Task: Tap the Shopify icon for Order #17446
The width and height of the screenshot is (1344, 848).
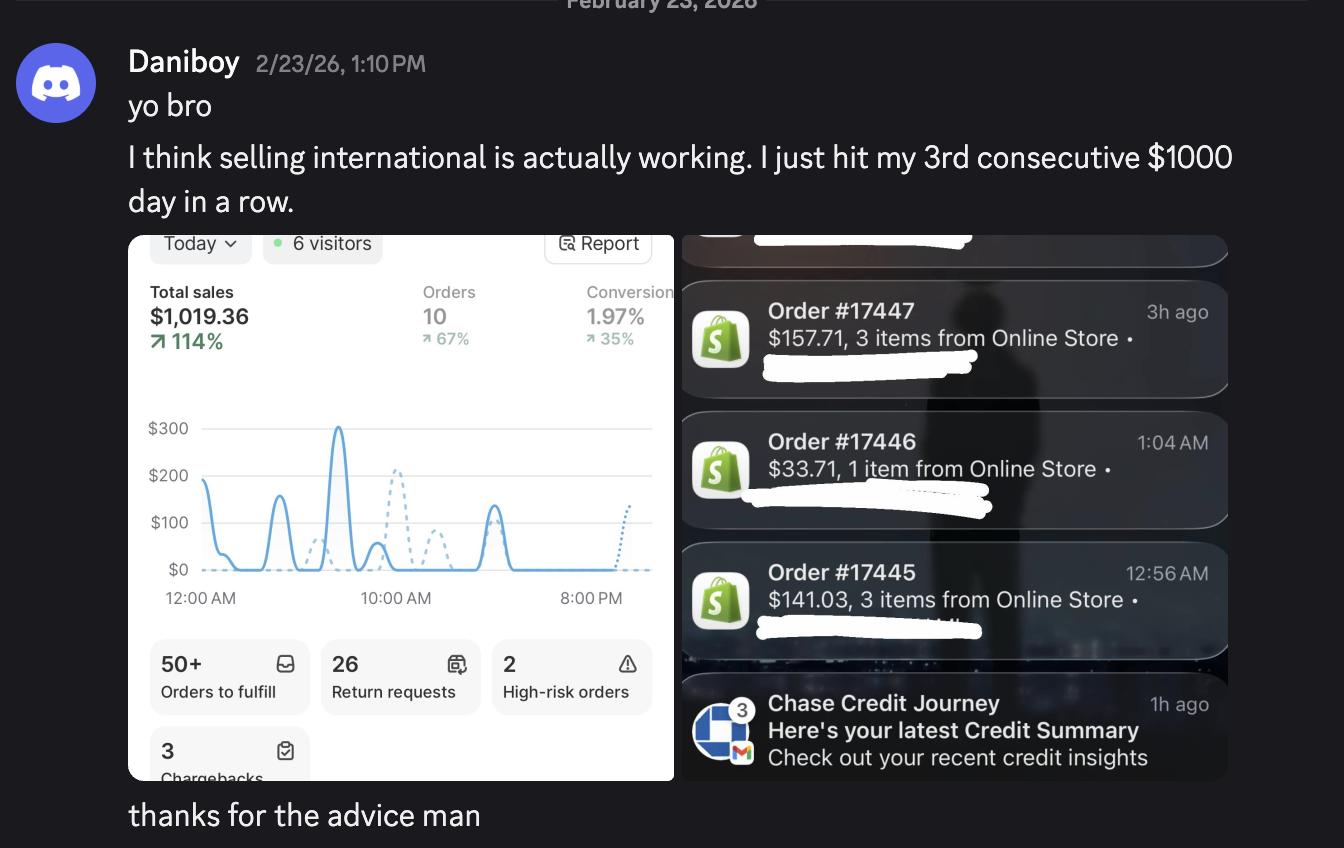Action: 721,470
